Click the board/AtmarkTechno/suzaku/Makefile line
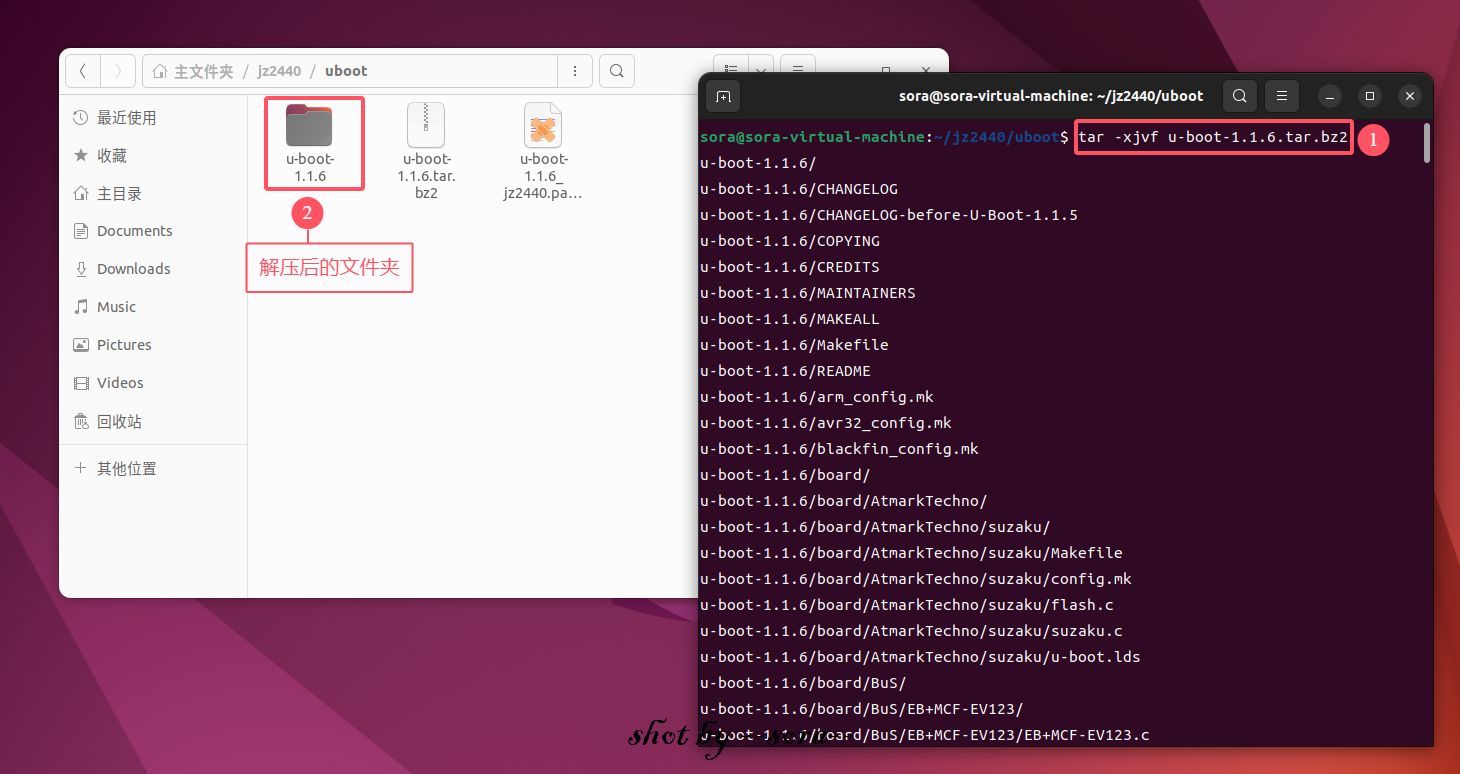 tap(912, 553)
